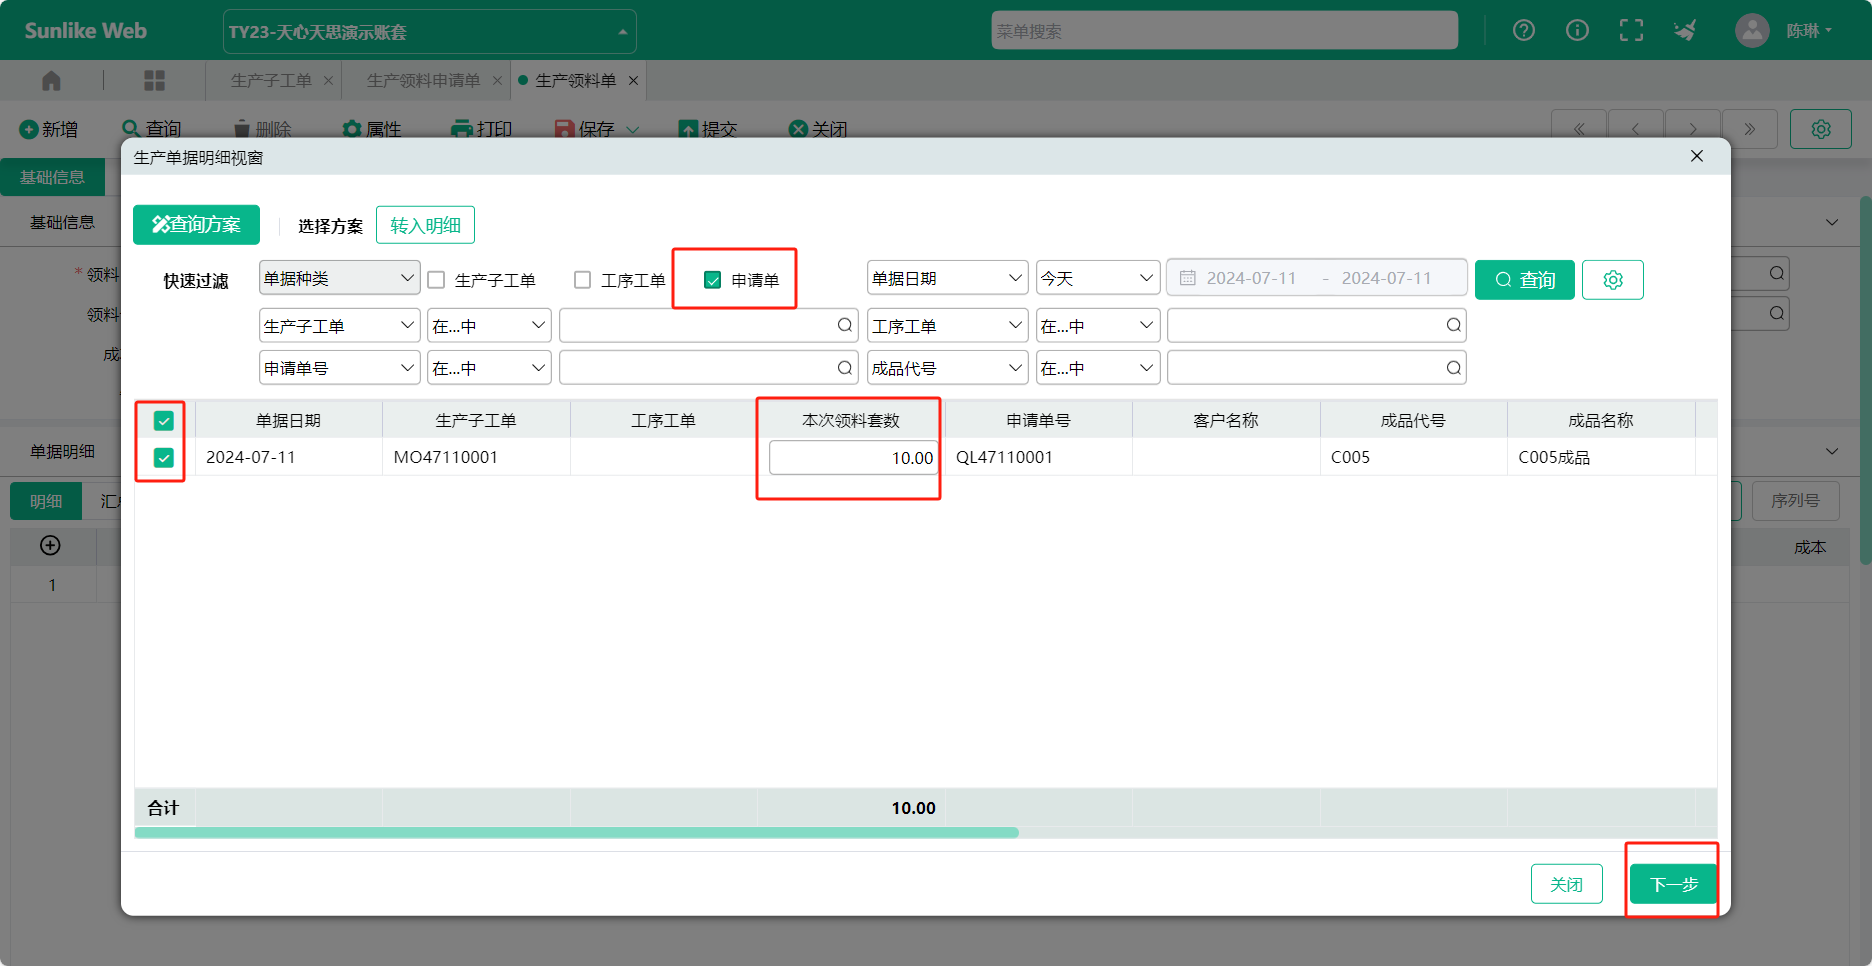The image size is (1872, 966).
Task: Click search icon in 生产子工单 filter field
Action: (845, 325)
